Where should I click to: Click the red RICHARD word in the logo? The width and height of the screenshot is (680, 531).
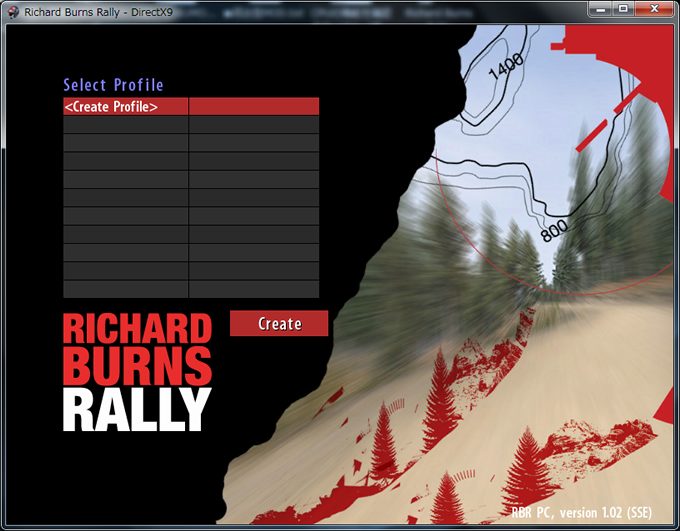[136, 329]
